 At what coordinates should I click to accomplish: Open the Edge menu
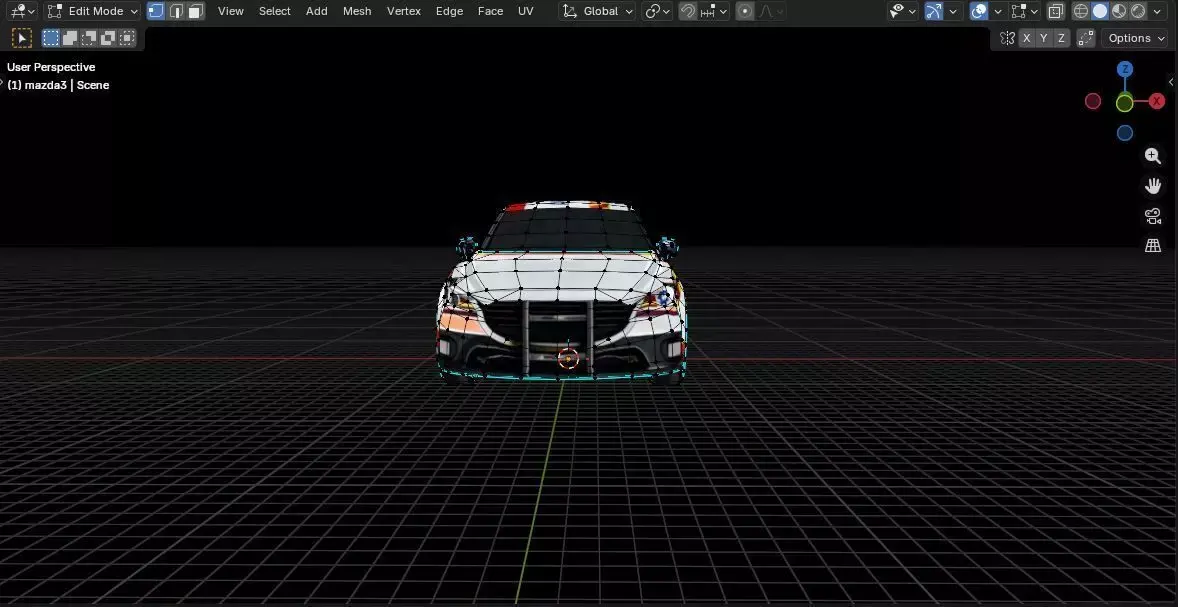click(x=449, y=11)
